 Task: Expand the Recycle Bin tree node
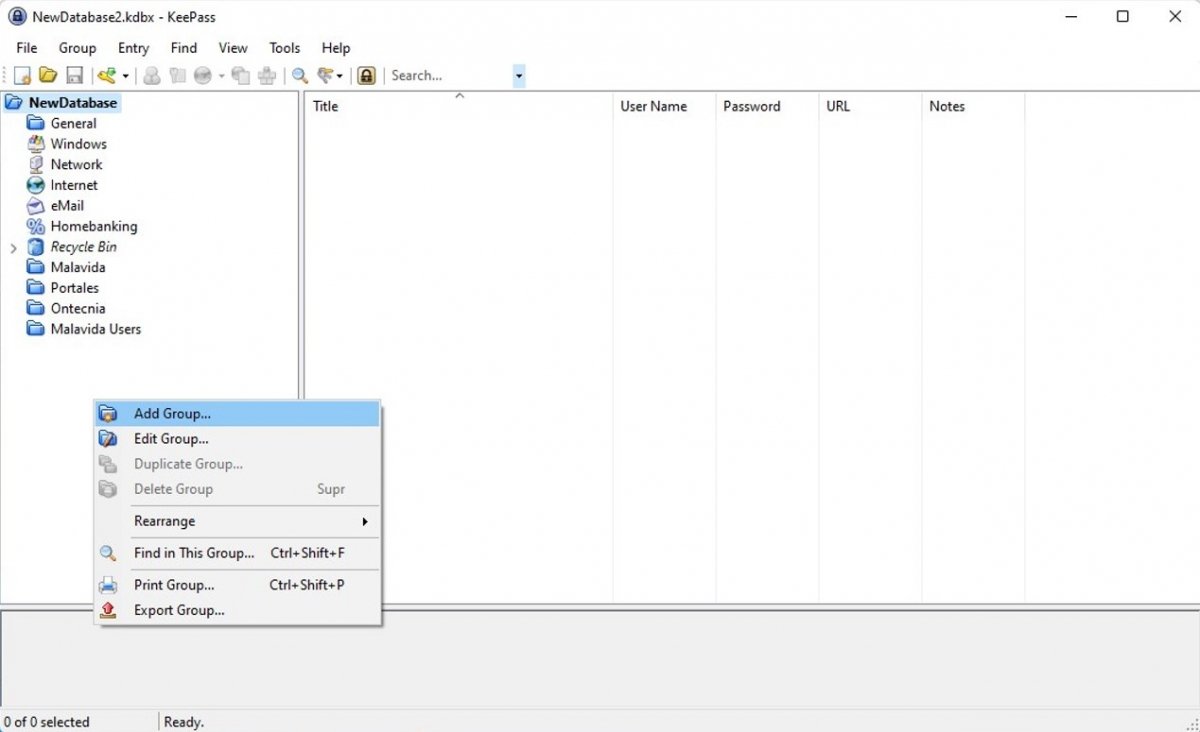click(13, 247)
